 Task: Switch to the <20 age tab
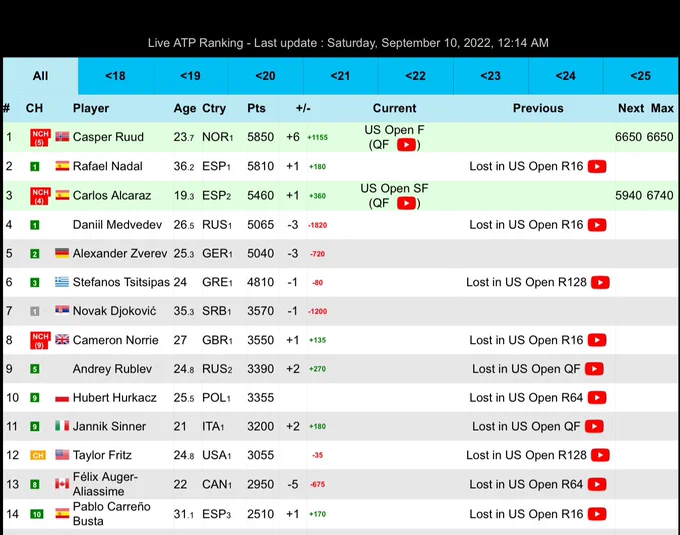265,76
